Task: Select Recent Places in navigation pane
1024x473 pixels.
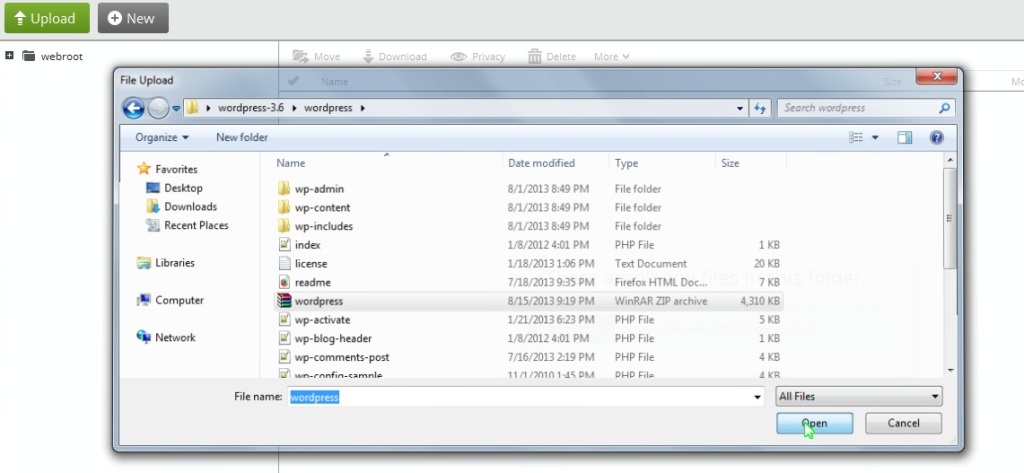Action: [x=187, y=225]
